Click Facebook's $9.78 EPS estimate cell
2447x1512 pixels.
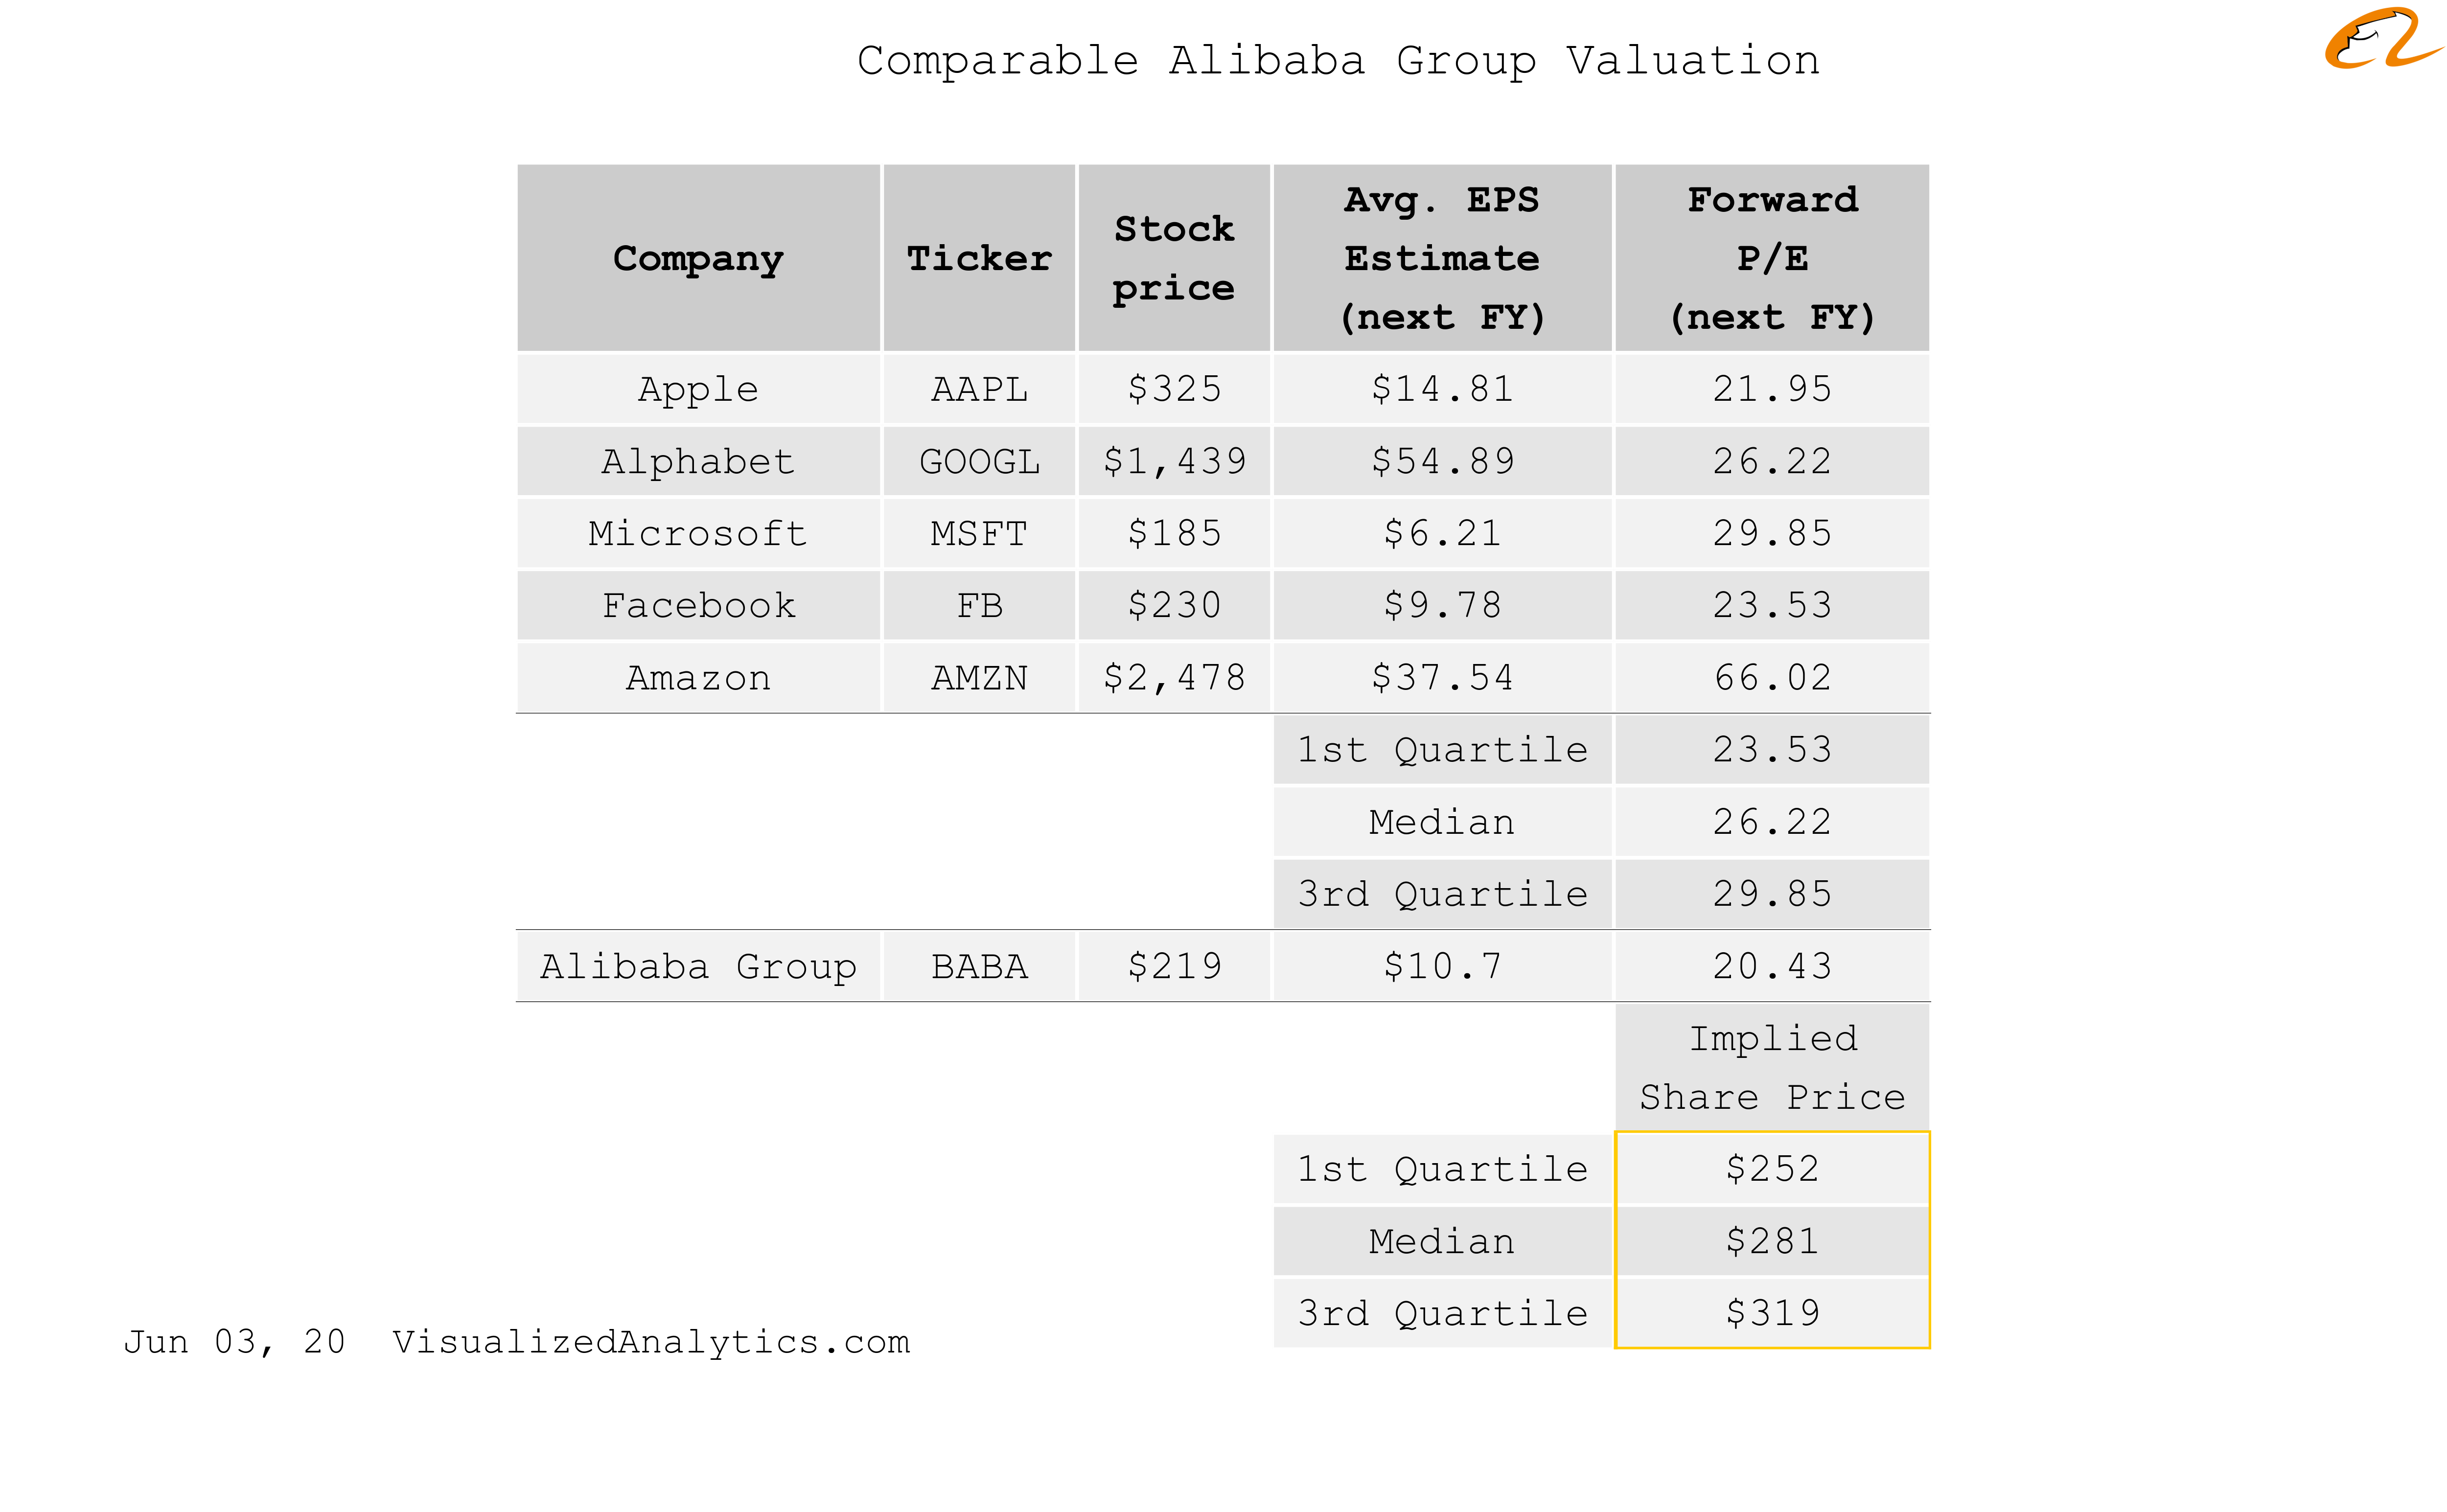1442,605
